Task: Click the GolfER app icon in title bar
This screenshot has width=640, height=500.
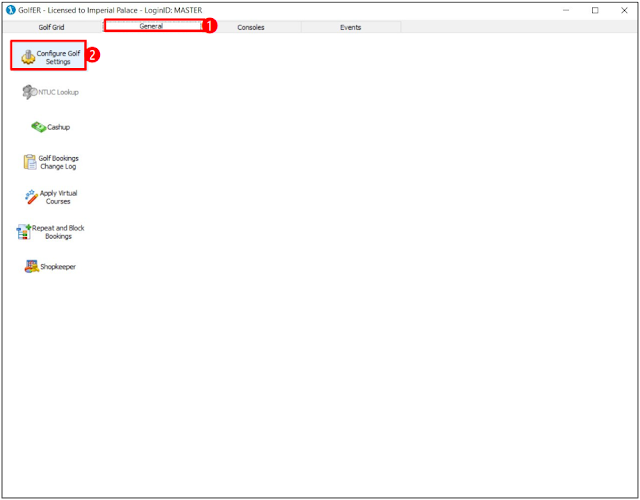Action: click(11, 10)
